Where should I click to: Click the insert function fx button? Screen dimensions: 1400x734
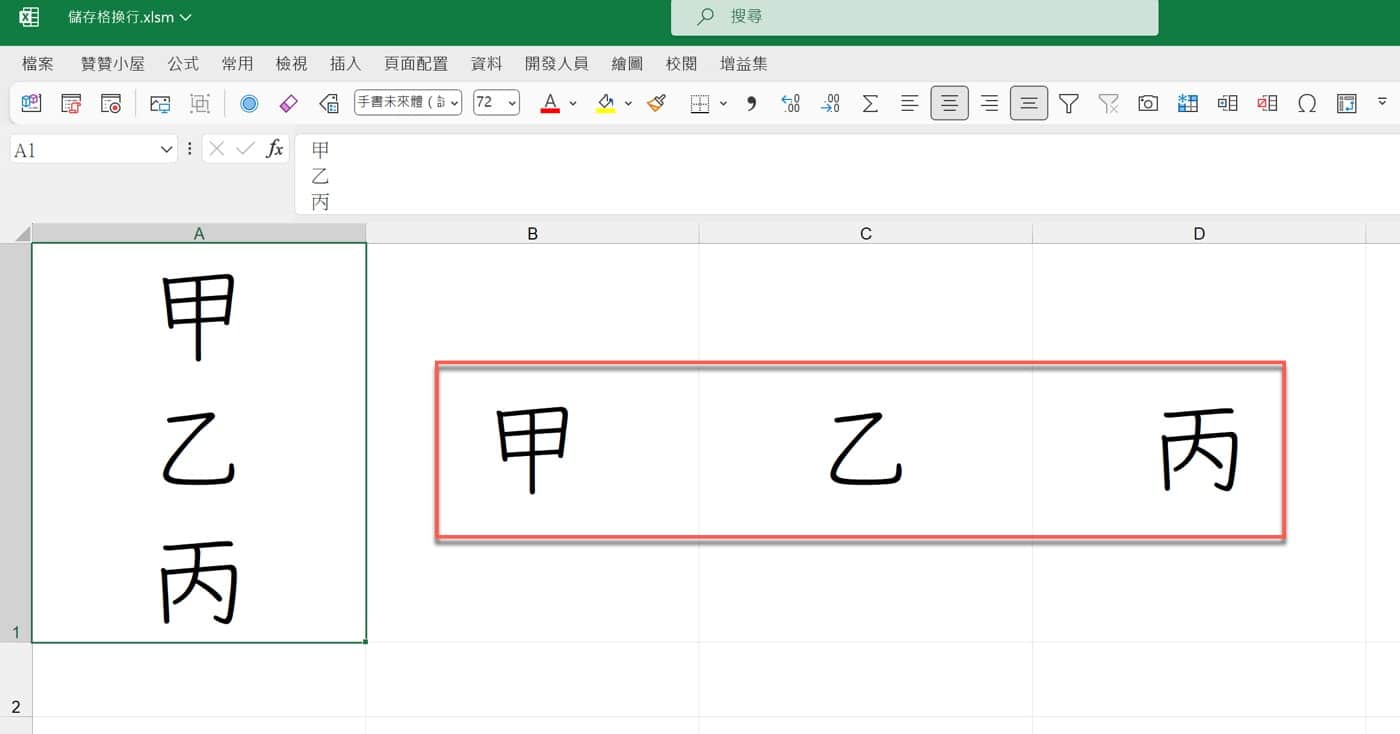[x=274, y=149]
